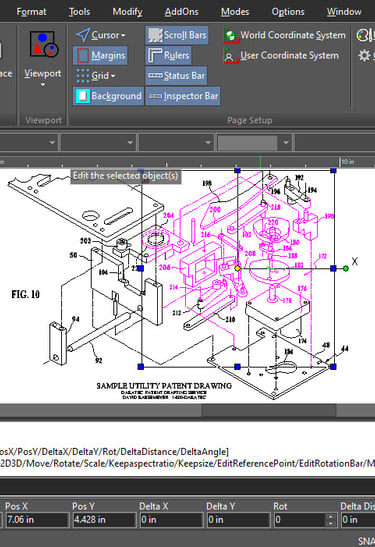375x547 pixels.
Task: Toggle the Scroll Bars display
Action: tap(177, 35)
